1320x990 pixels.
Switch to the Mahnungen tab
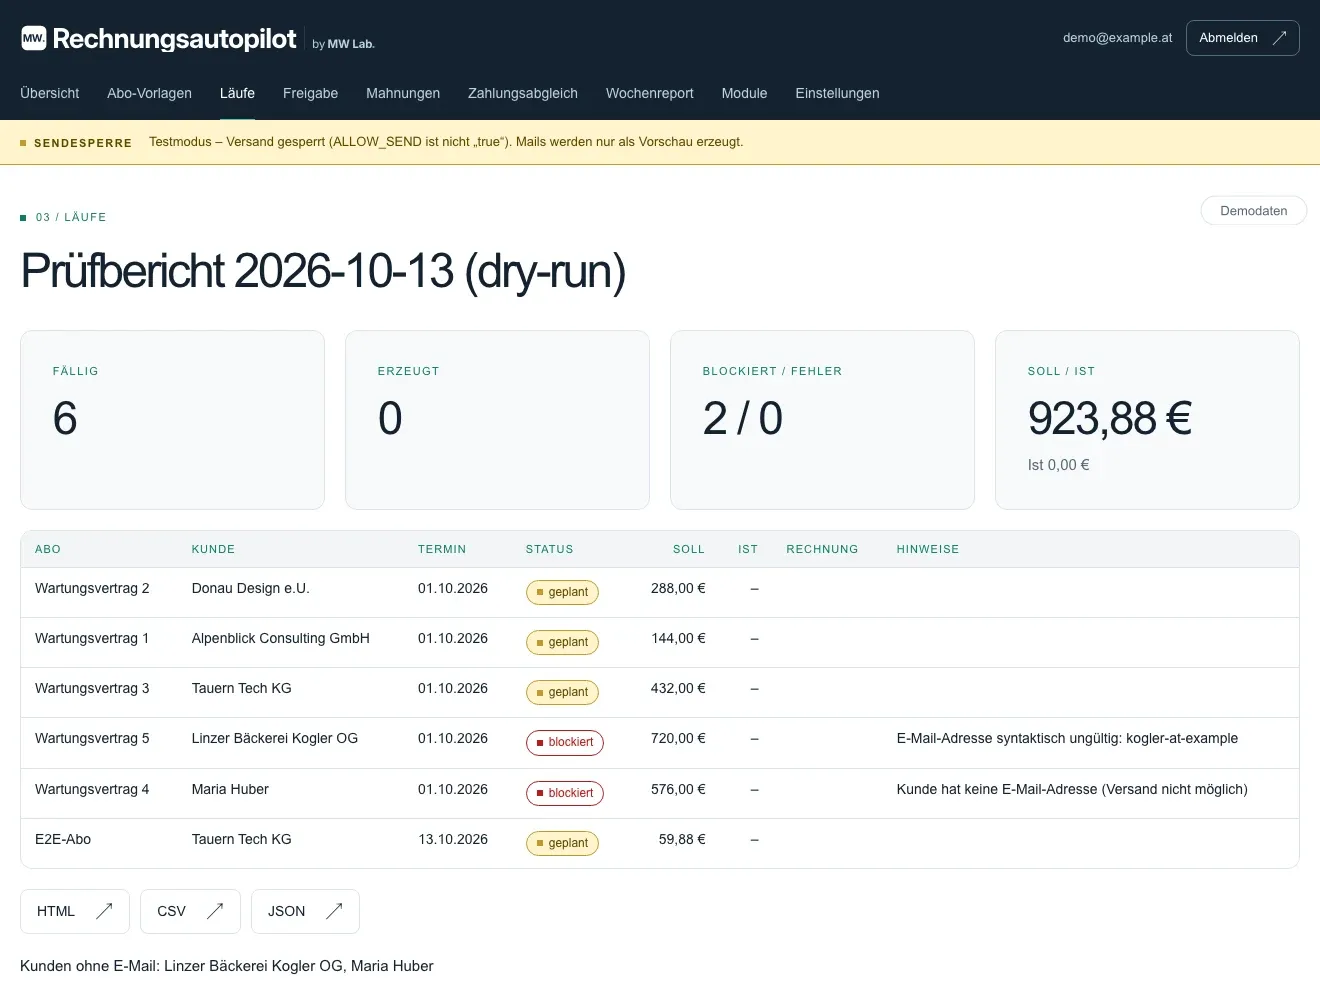403,93
